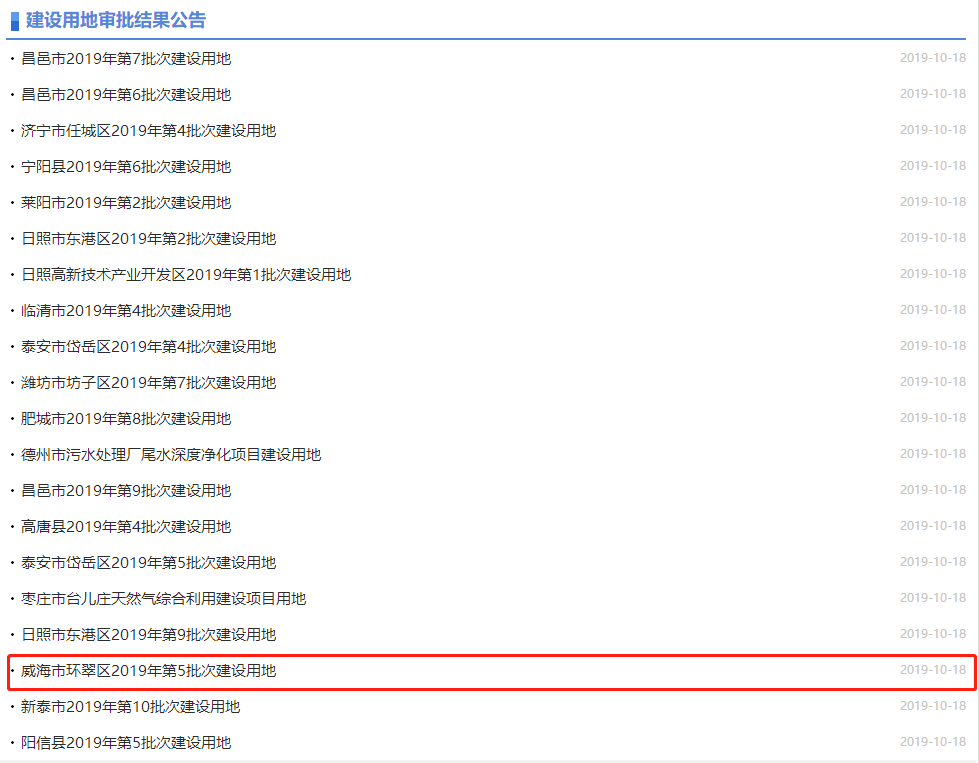
Task: Open 昌邑市2019年第7批次建设用地 announcement
Action: (x=126, y=59)
